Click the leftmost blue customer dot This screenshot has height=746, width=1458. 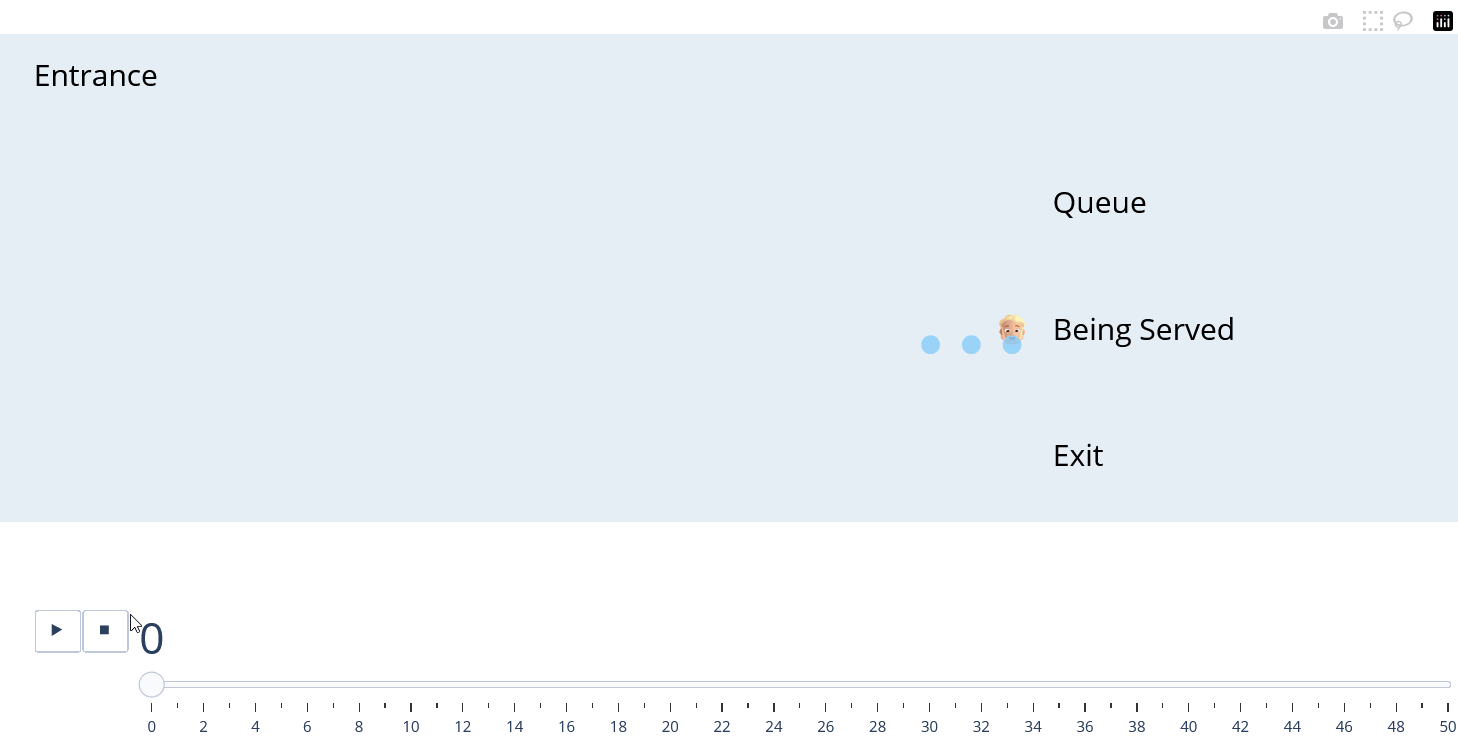[x=931, y=344]
